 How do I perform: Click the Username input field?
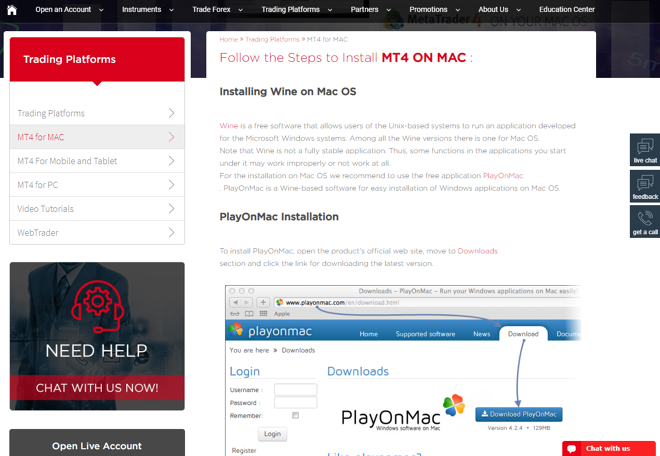click(295, 389)
